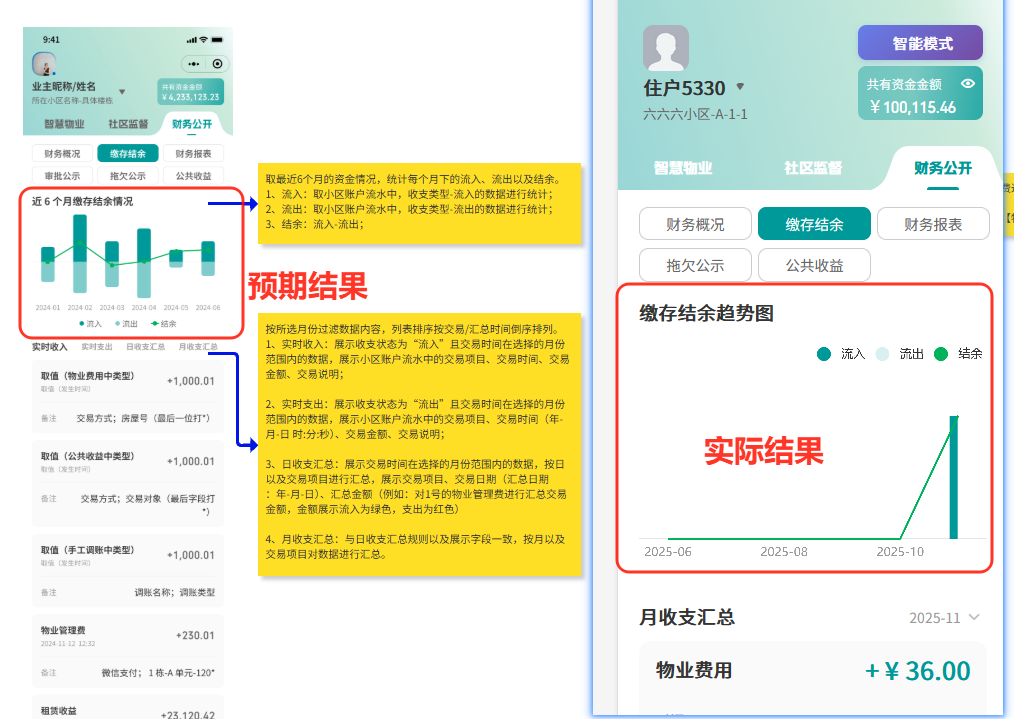The image size is (1014, 719).
Task: Toggle 流入 in the trend chart legend
Action: [x=835, y=354]
